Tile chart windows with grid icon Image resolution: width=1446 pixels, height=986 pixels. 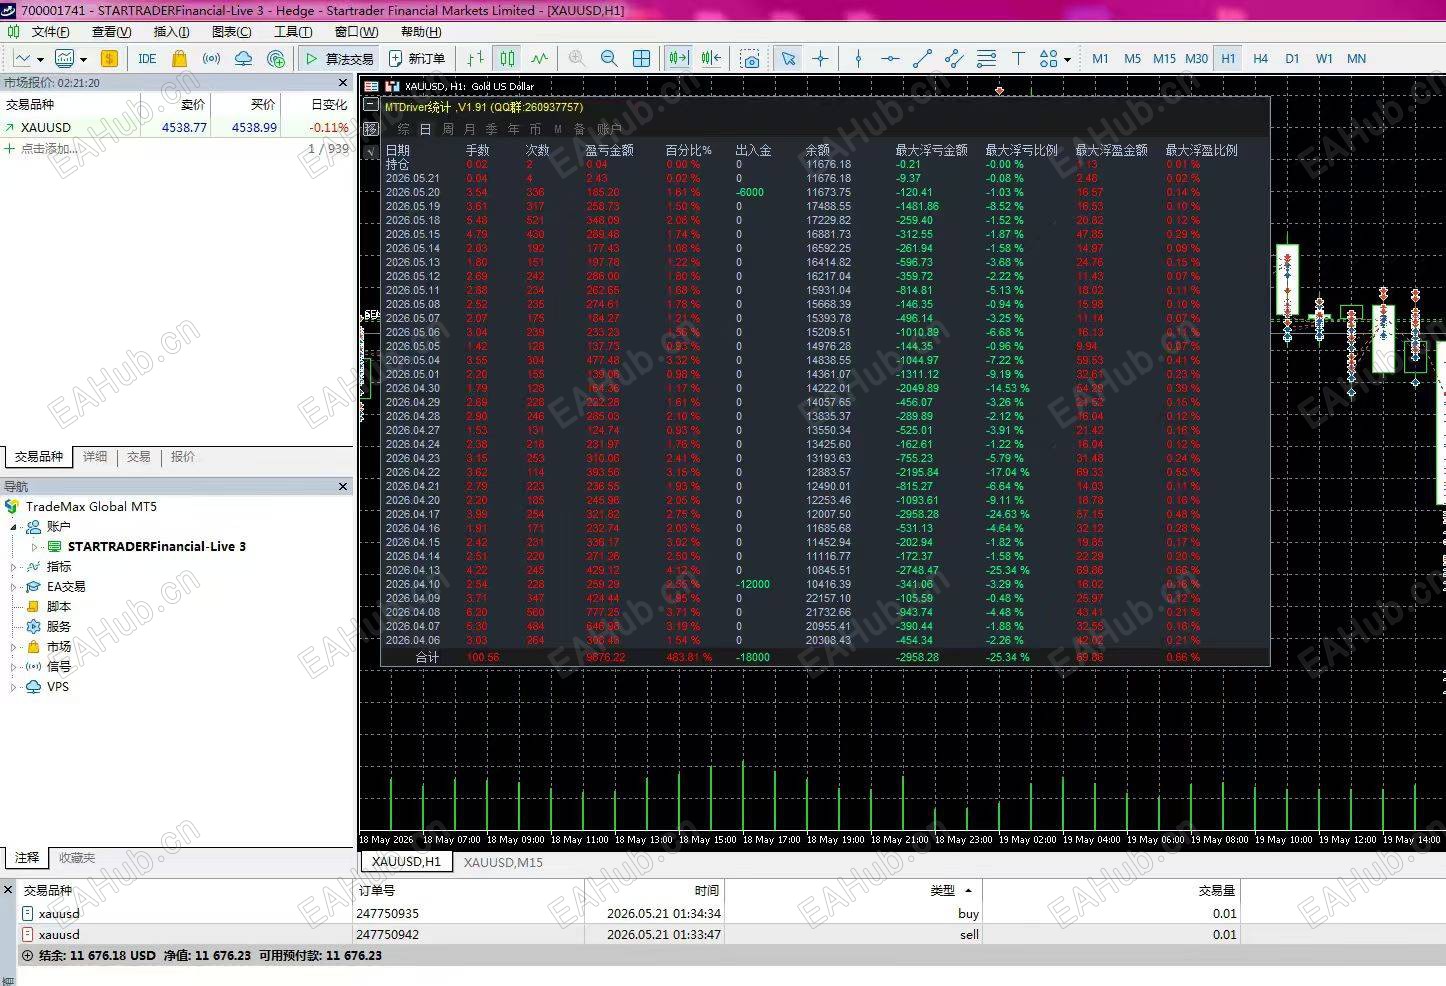(x=641, y=59)
